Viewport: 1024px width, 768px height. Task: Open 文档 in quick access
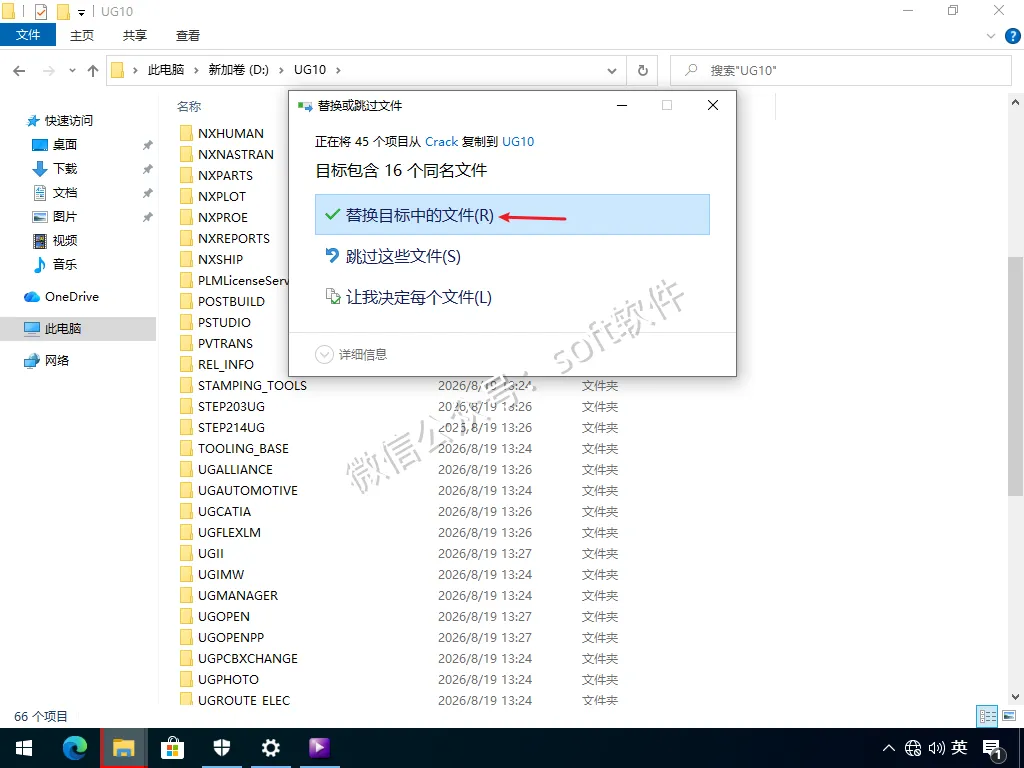[65, 193]
